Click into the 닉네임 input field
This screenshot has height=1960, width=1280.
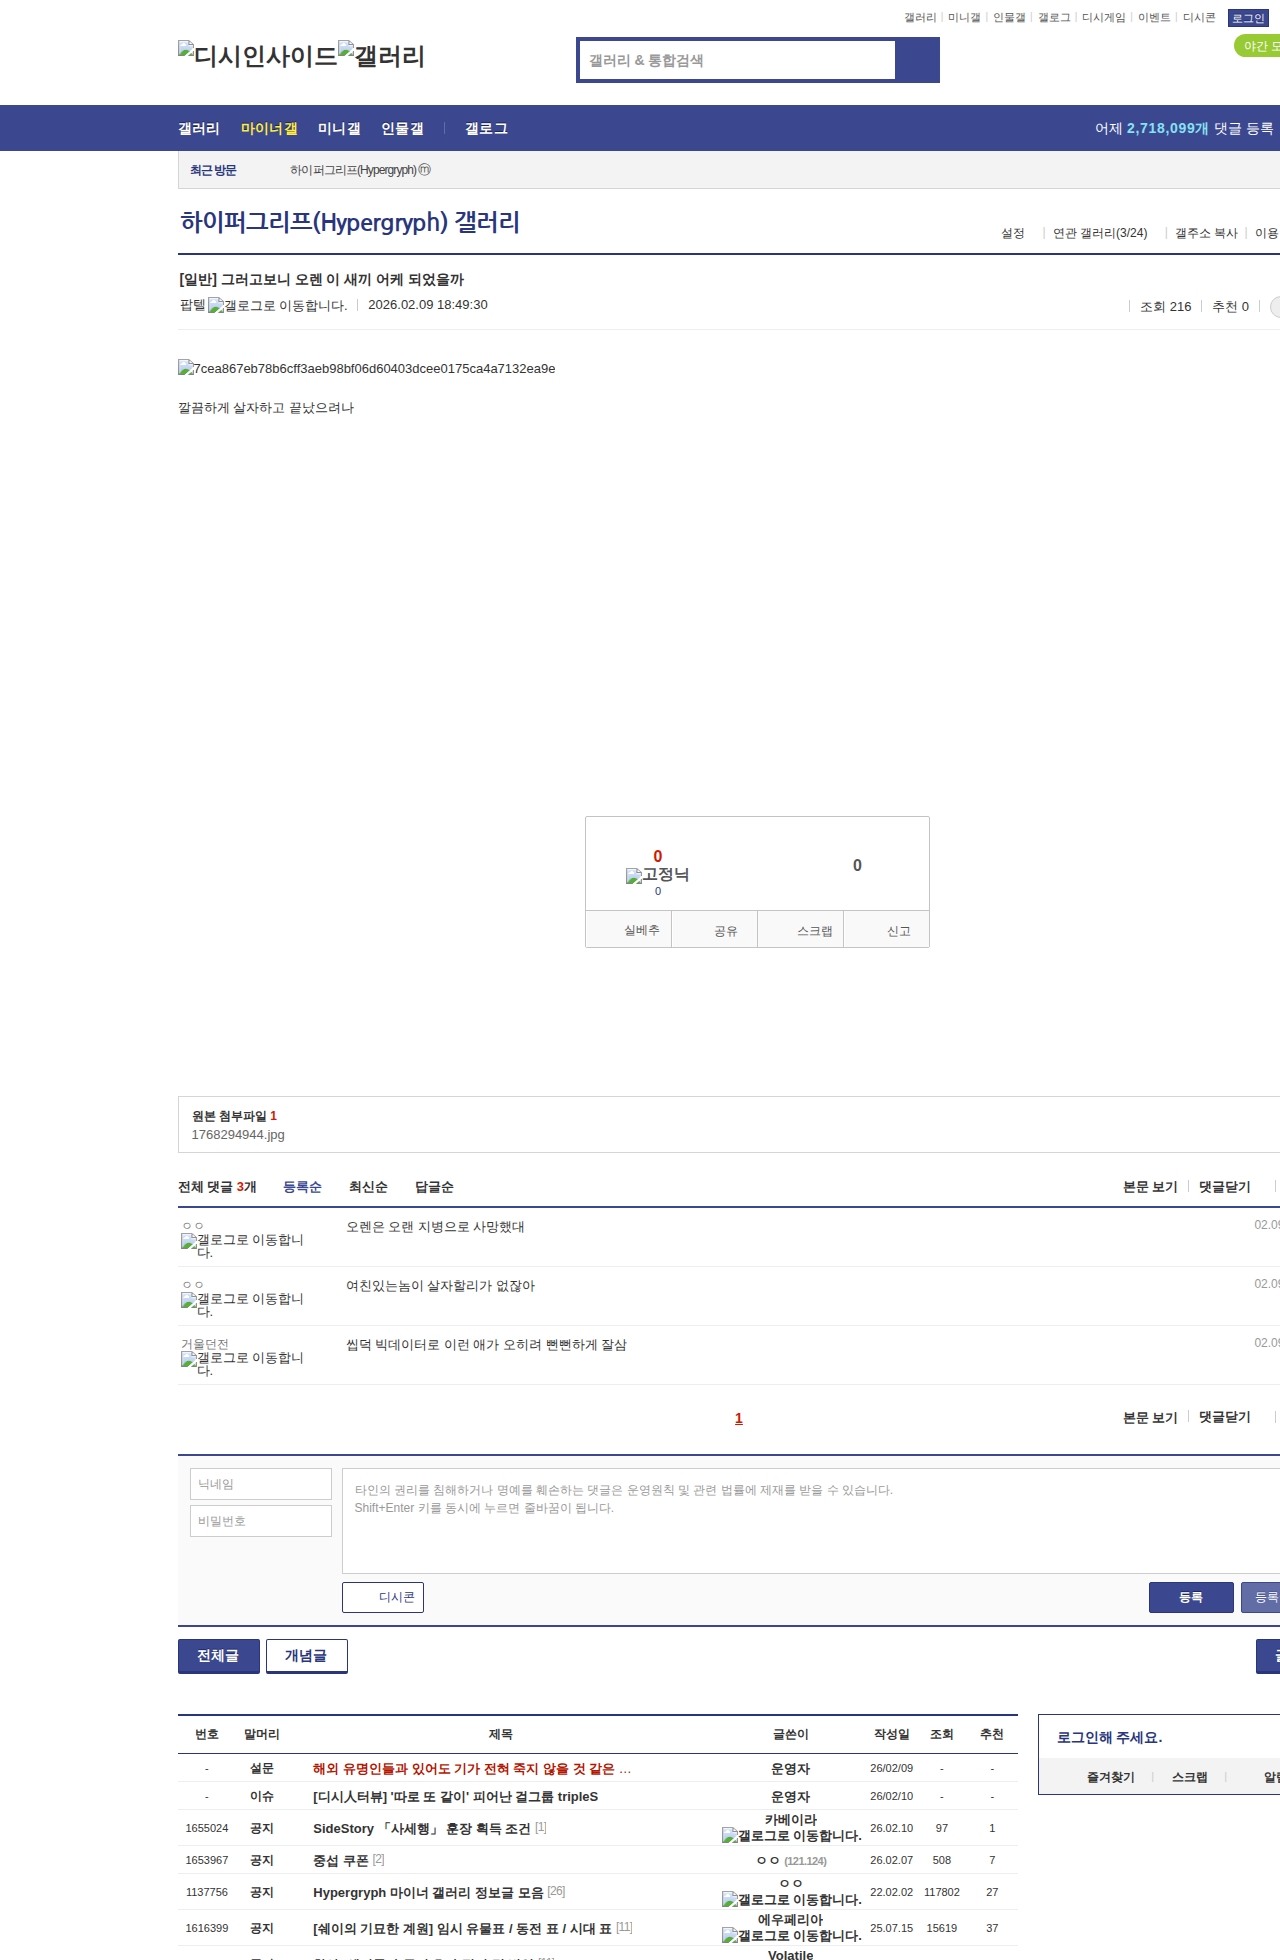pyautogui.click(x=261, y=1484)
